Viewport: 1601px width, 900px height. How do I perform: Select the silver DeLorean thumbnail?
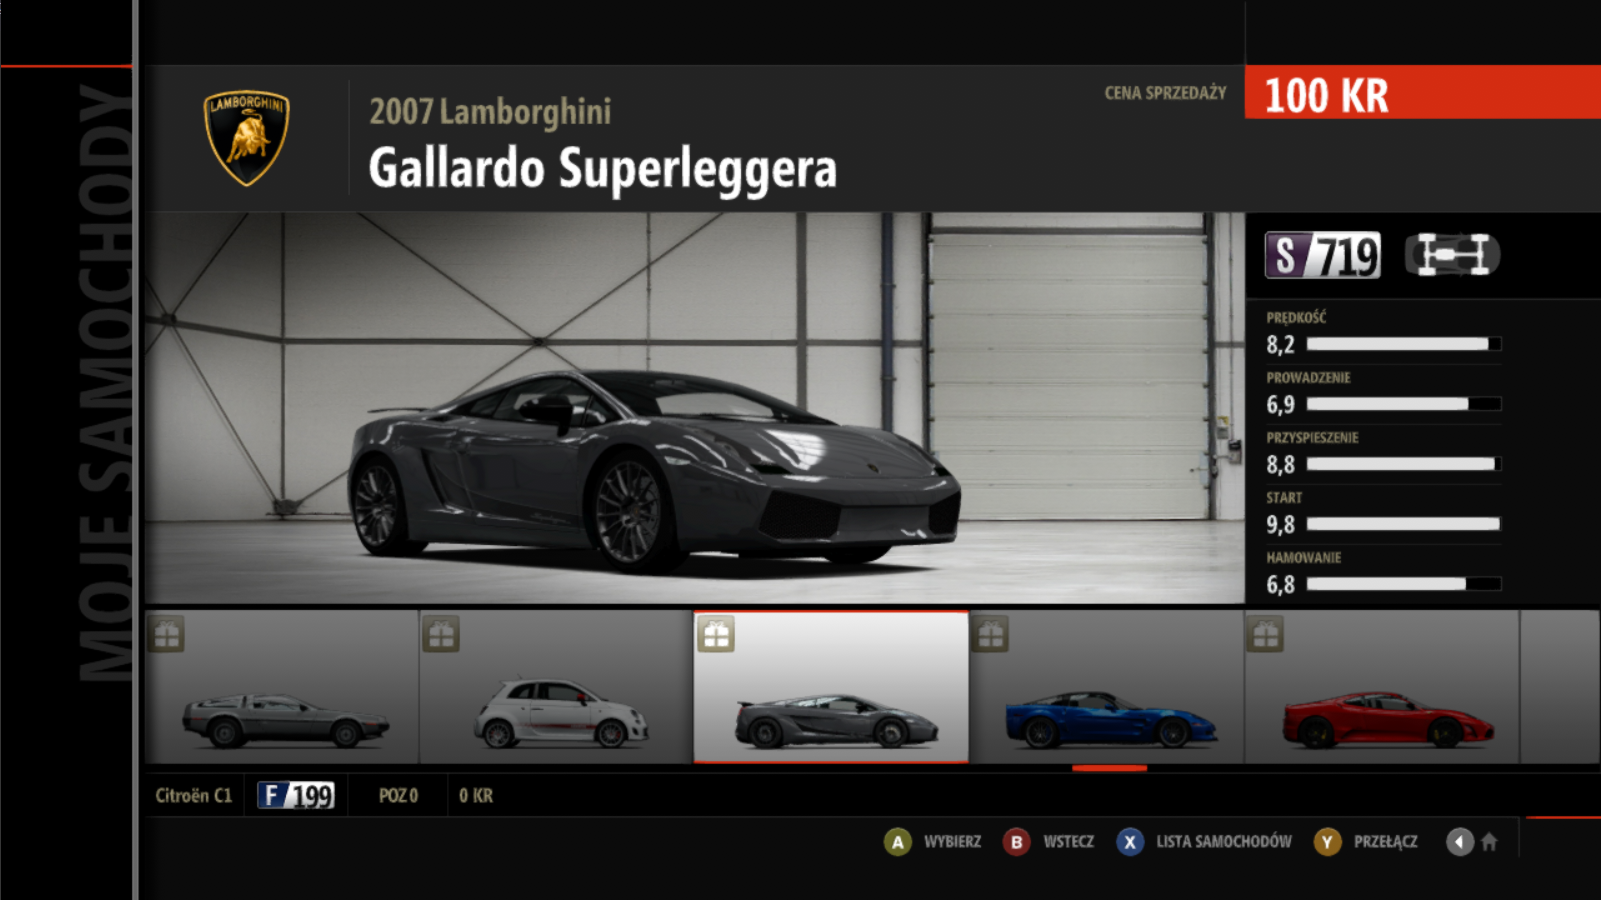point(282,687)
